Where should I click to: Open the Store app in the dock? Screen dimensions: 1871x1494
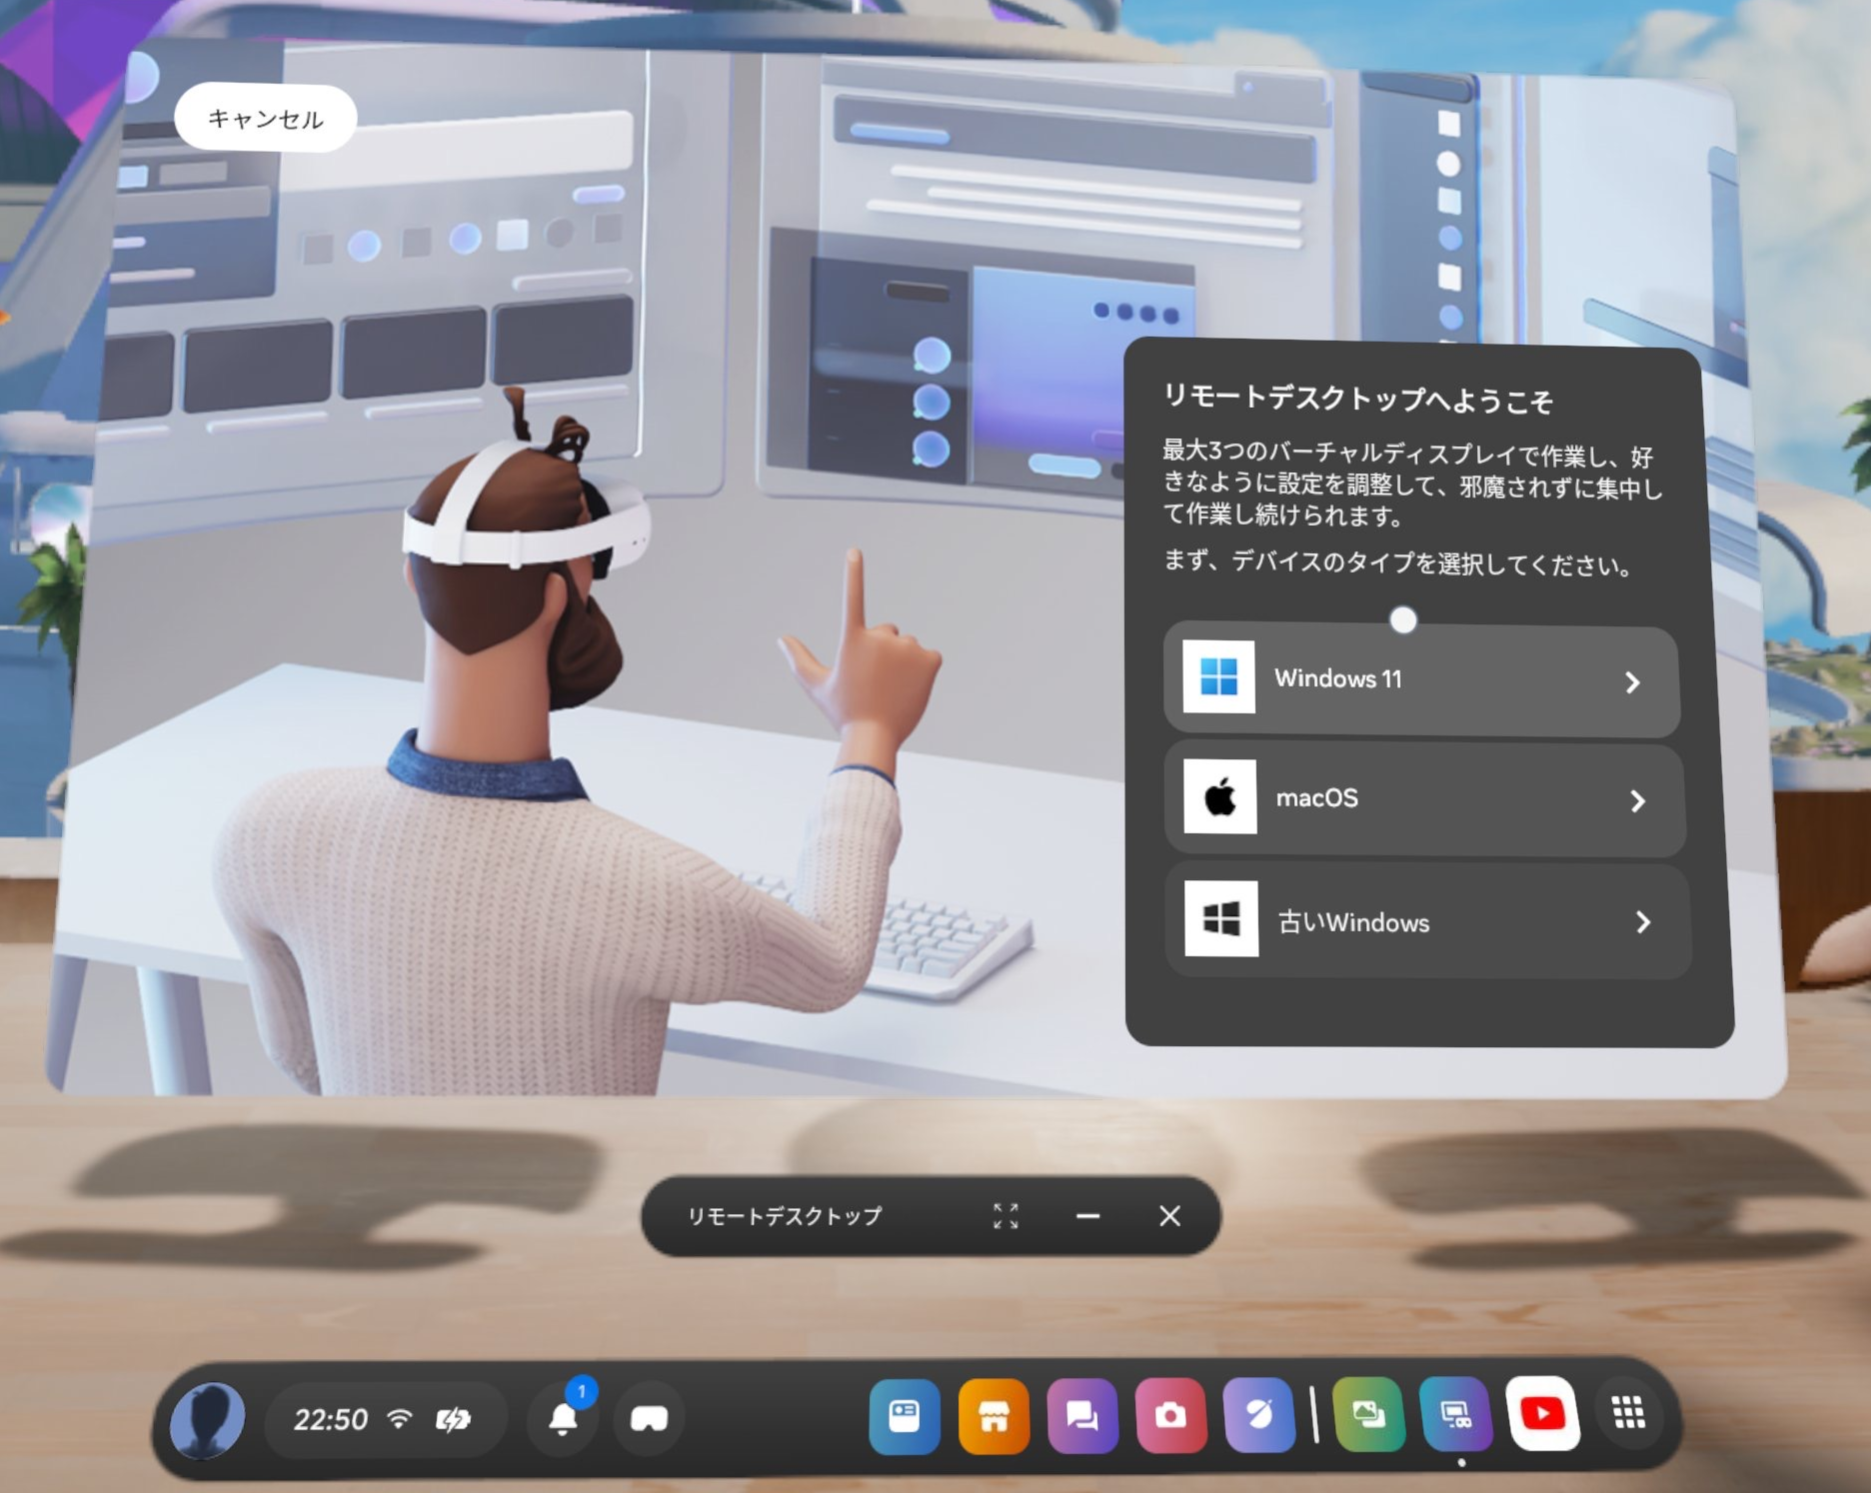click(x=993, y=1416)
